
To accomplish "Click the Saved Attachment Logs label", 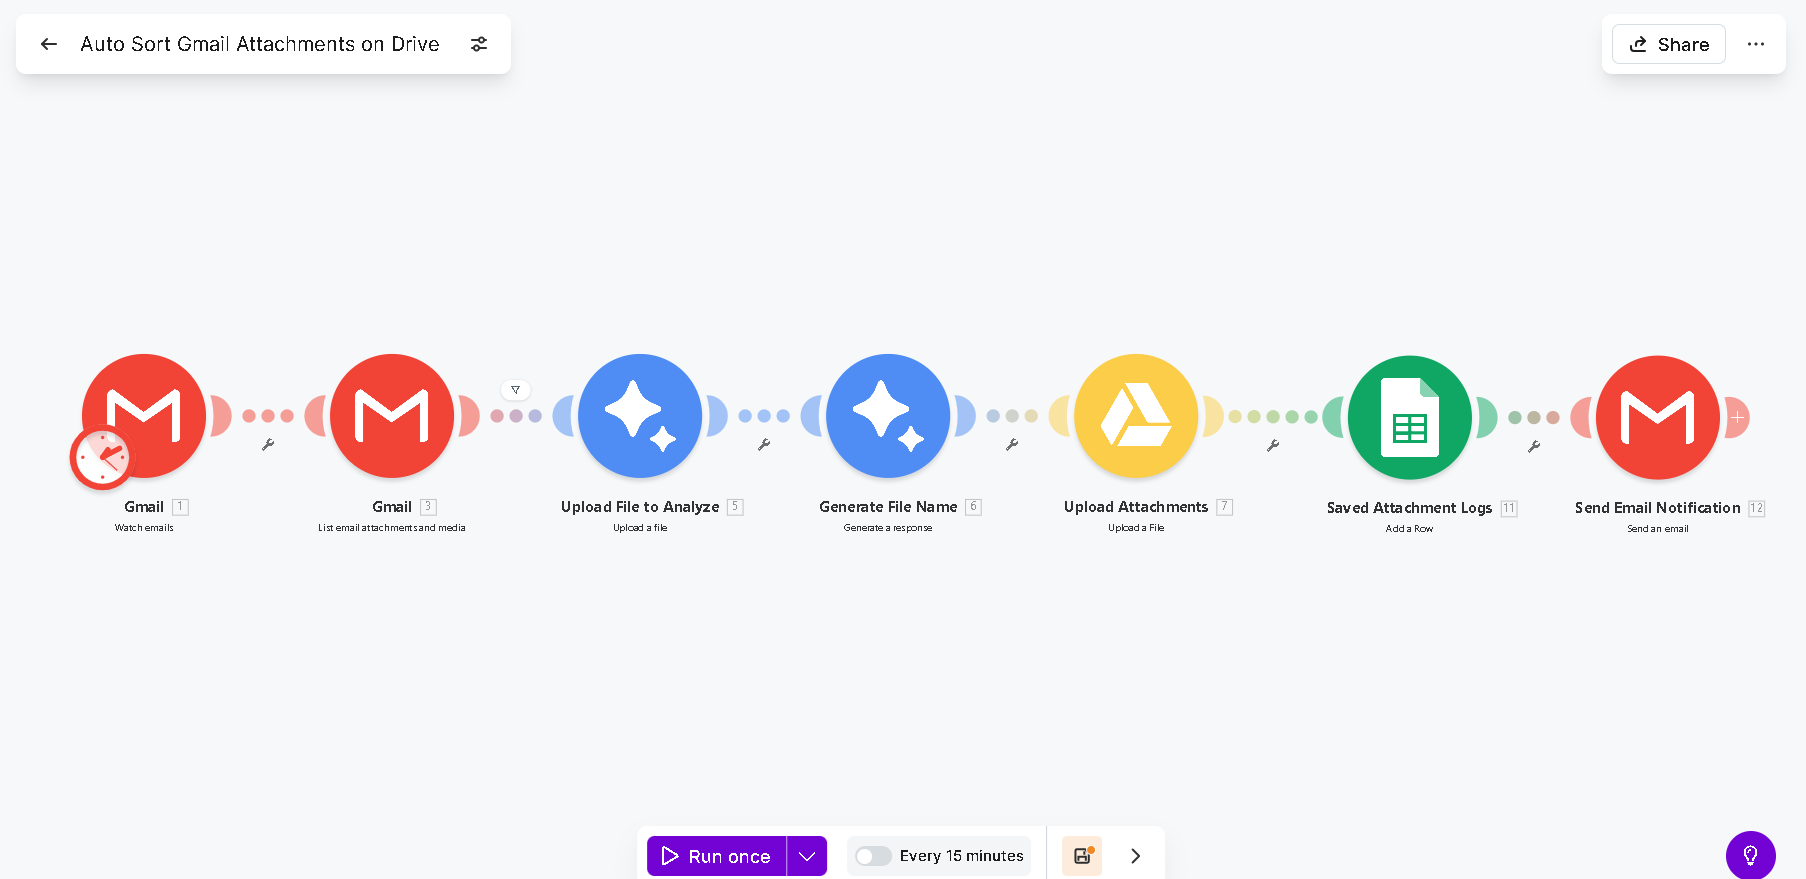I will [x=1409, y=508].
